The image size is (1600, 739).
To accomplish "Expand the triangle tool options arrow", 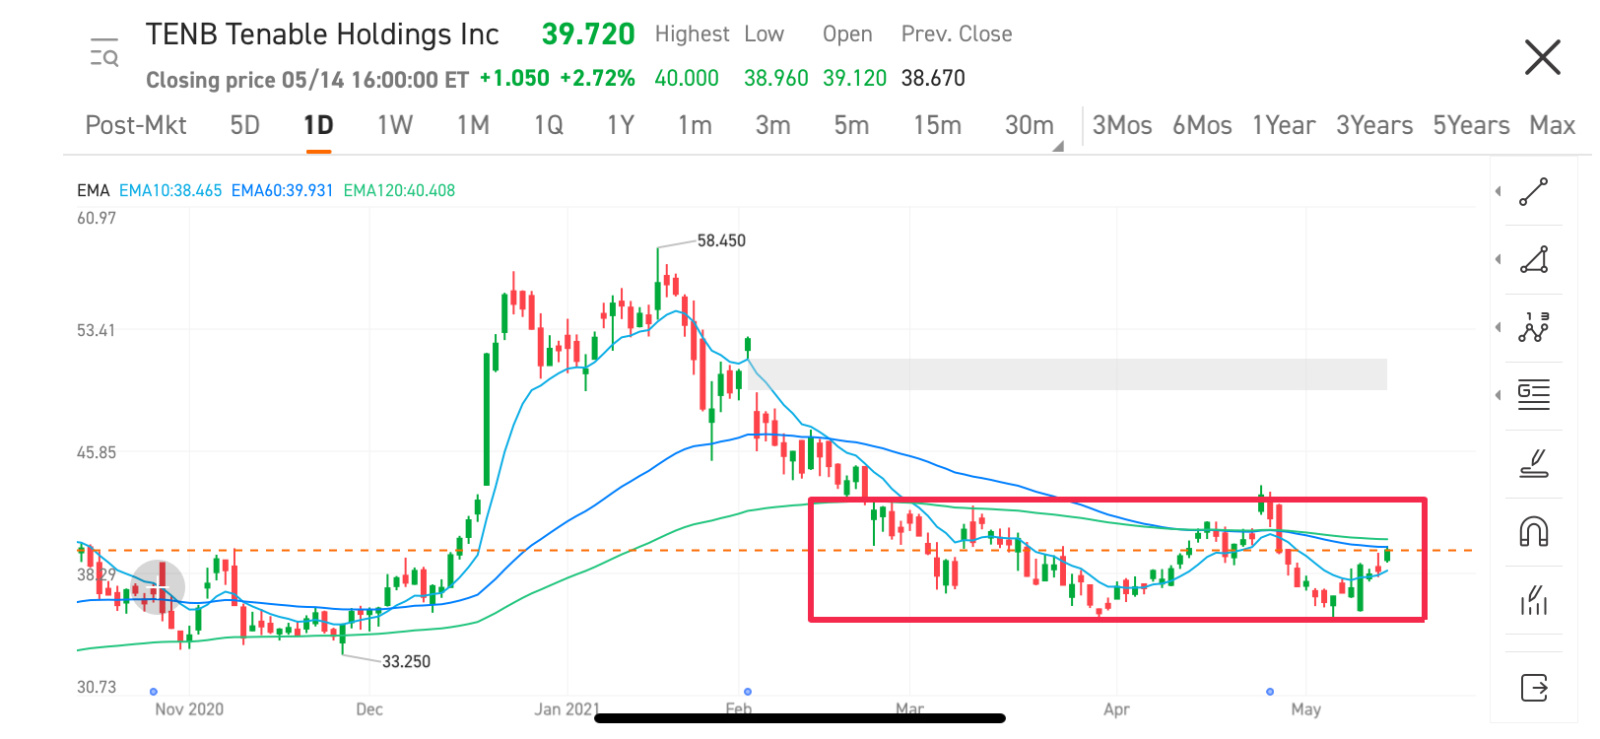I will pos(1498,259).
